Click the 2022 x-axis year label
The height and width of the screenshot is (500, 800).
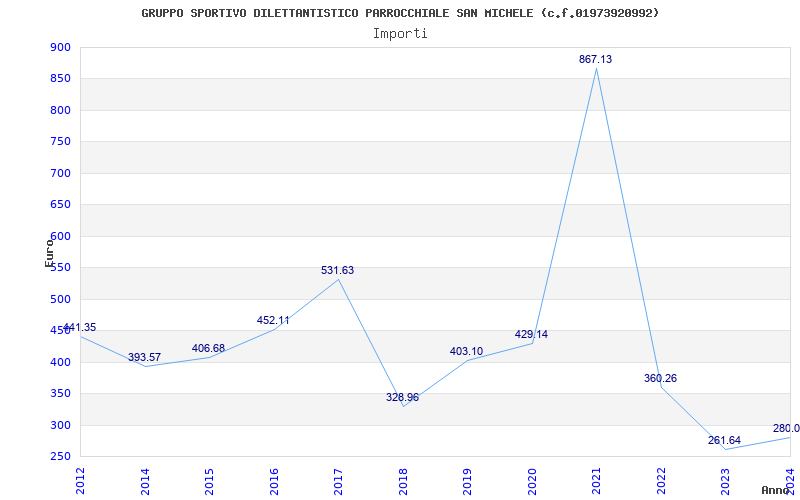[661, 481]
